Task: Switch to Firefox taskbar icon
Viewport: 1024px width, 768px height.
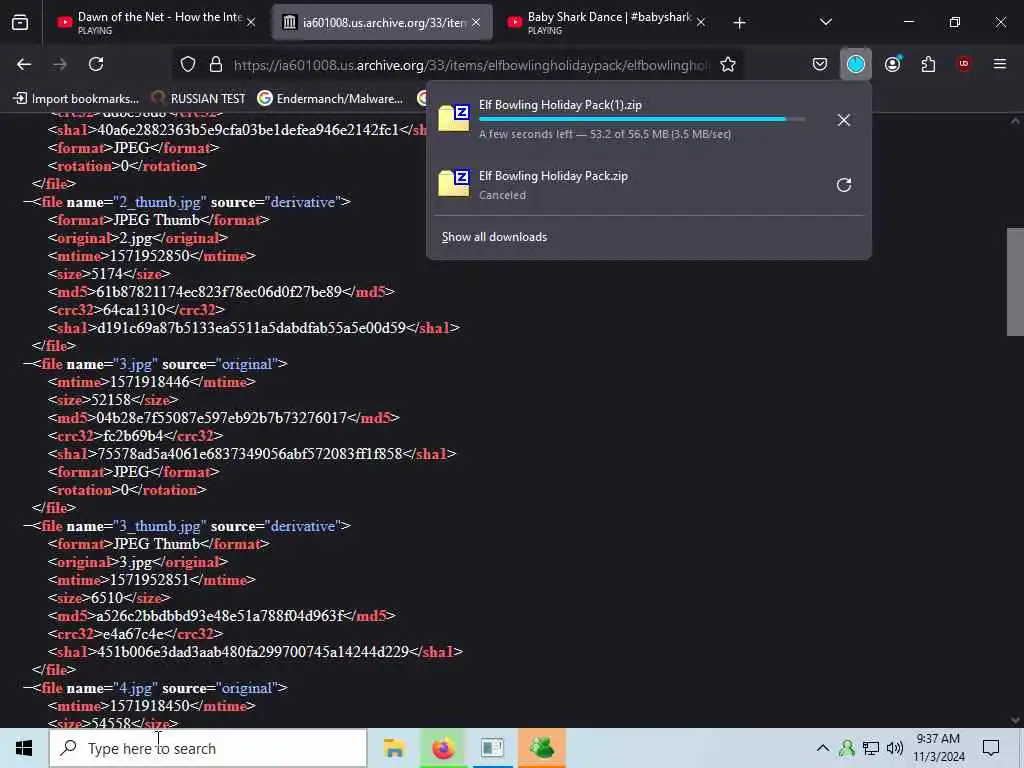Action: tap(443, 748)
